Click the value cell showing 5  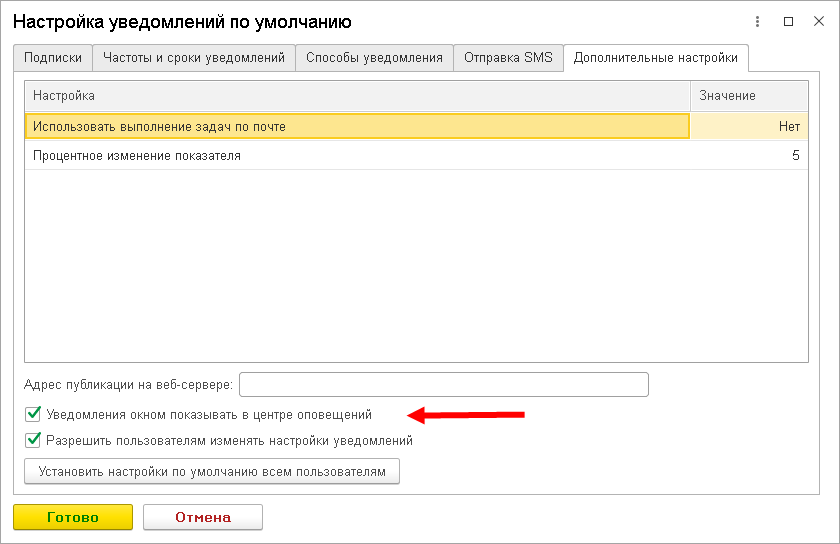748,156
